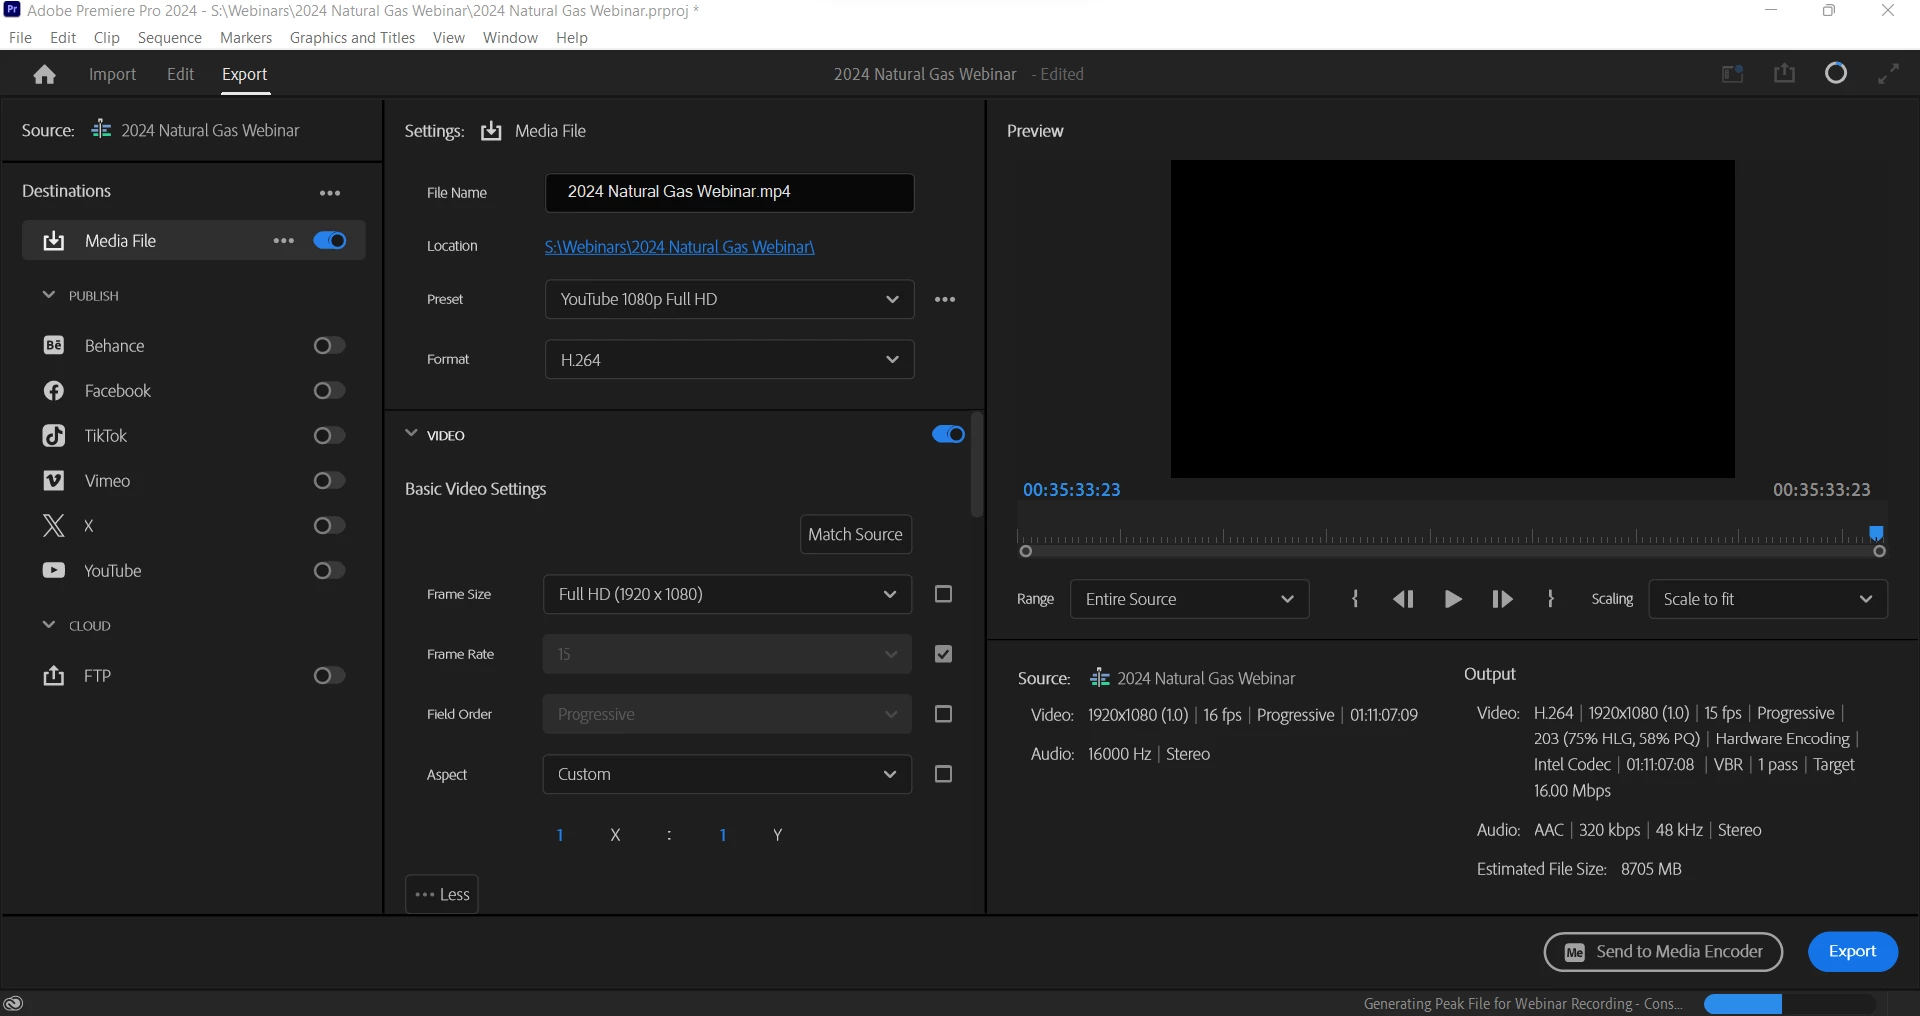Step forward one frame in preview
Screen dimensions: 1920x1016
(1502, 599)
